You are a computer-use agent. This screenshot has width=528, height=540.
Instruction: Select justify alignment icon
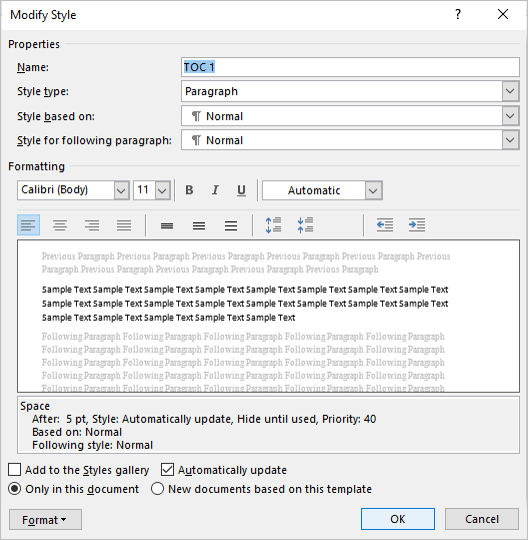pyautogui.click(x=124, y=225)
